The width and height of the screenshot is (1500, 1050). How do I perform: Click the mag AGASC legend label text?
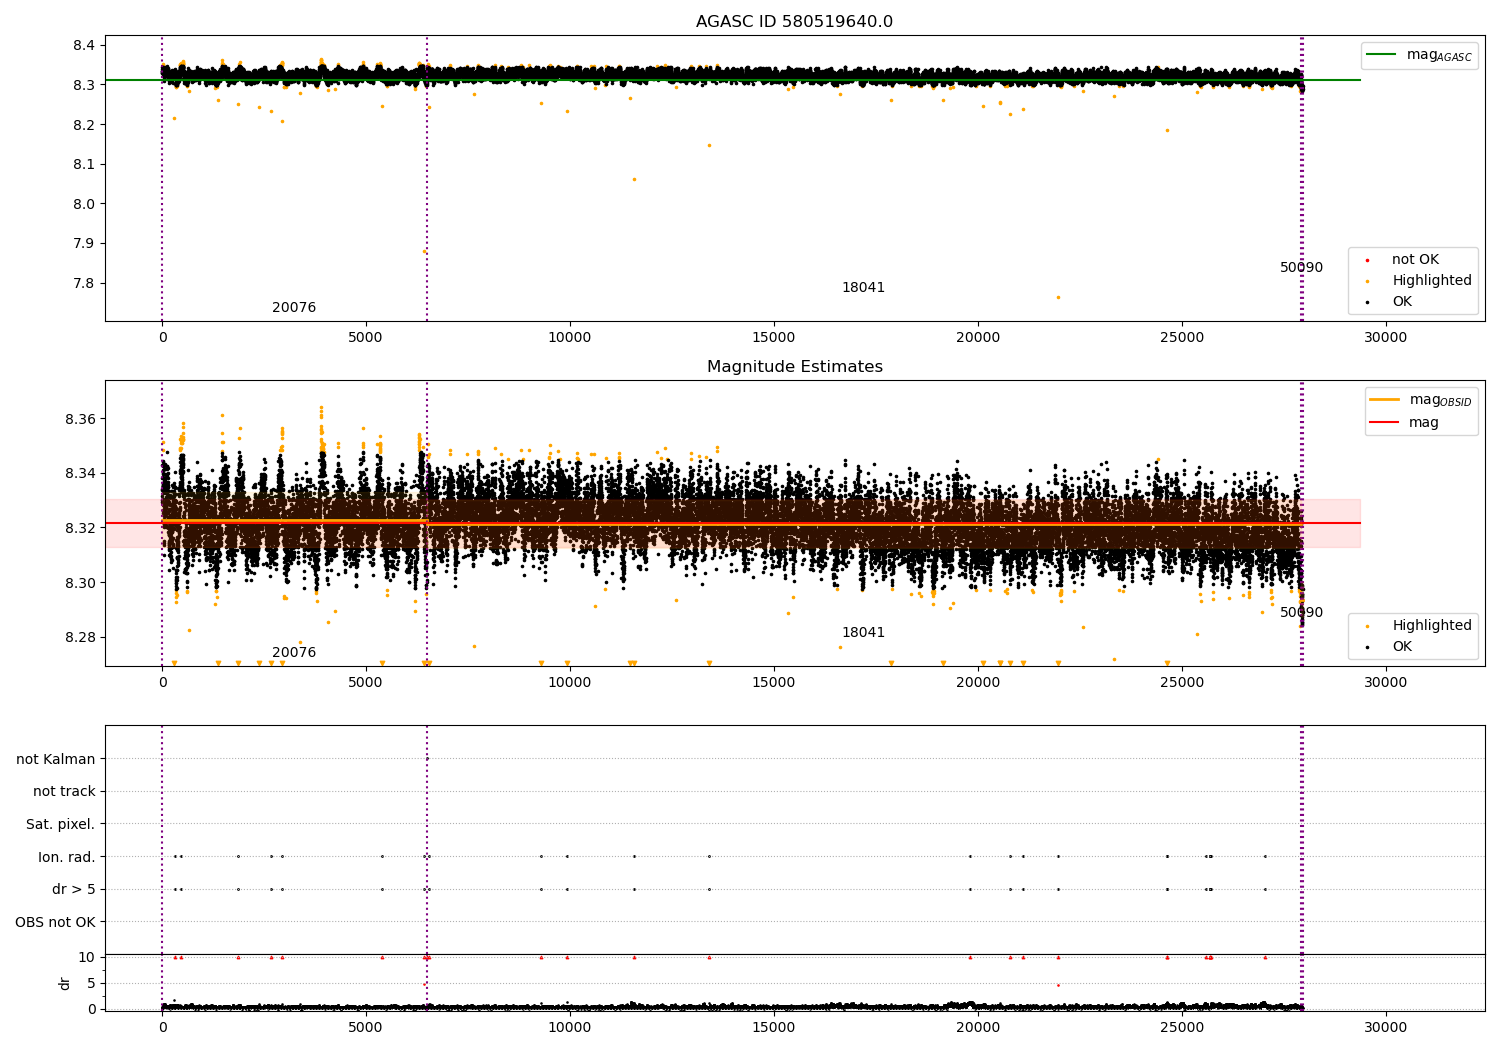point(1439,56)
